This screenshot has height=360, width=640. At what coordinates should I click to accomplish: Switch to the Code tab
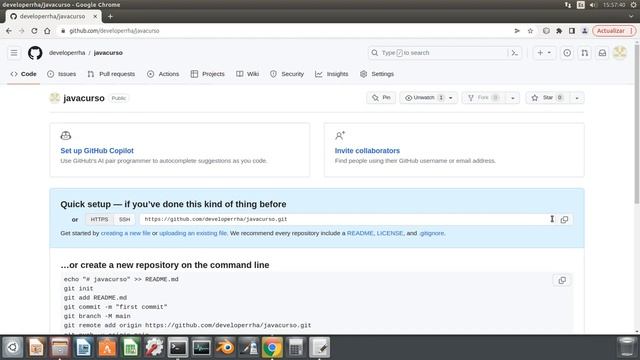click(24, 74)
